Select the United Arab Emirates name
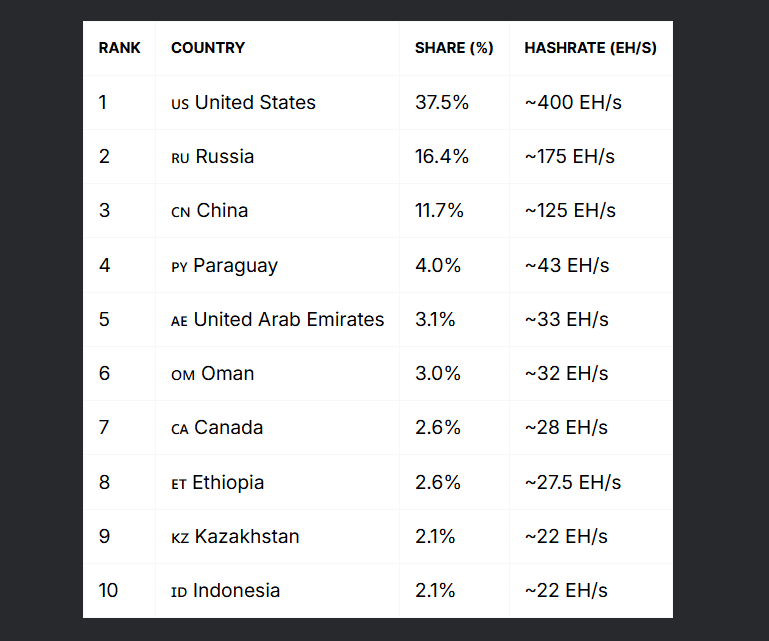Image resolution: width=769 pixels, height=641 pixels. coord(289,319)
